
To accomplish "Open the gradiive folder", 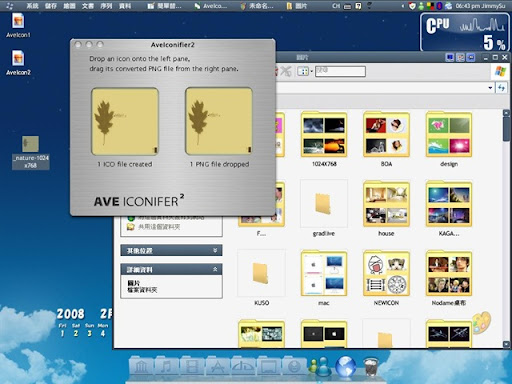I will pos(324,209).
